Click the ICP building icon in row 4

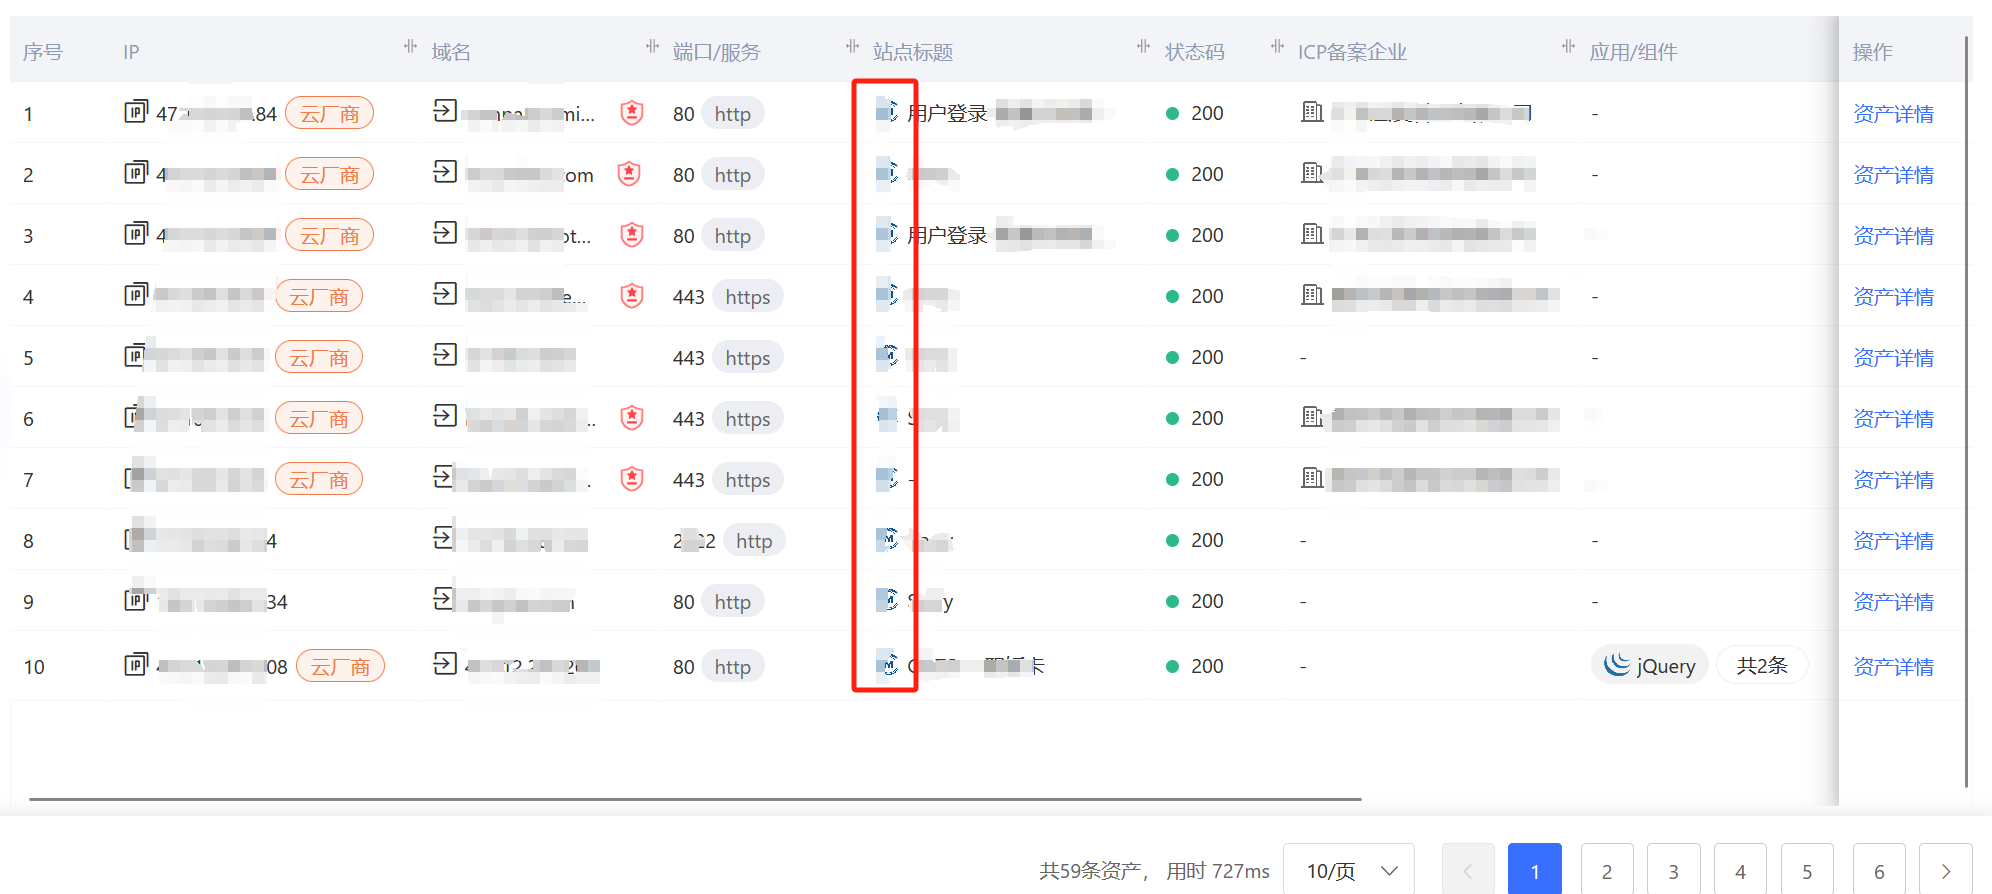(1312, 294)
